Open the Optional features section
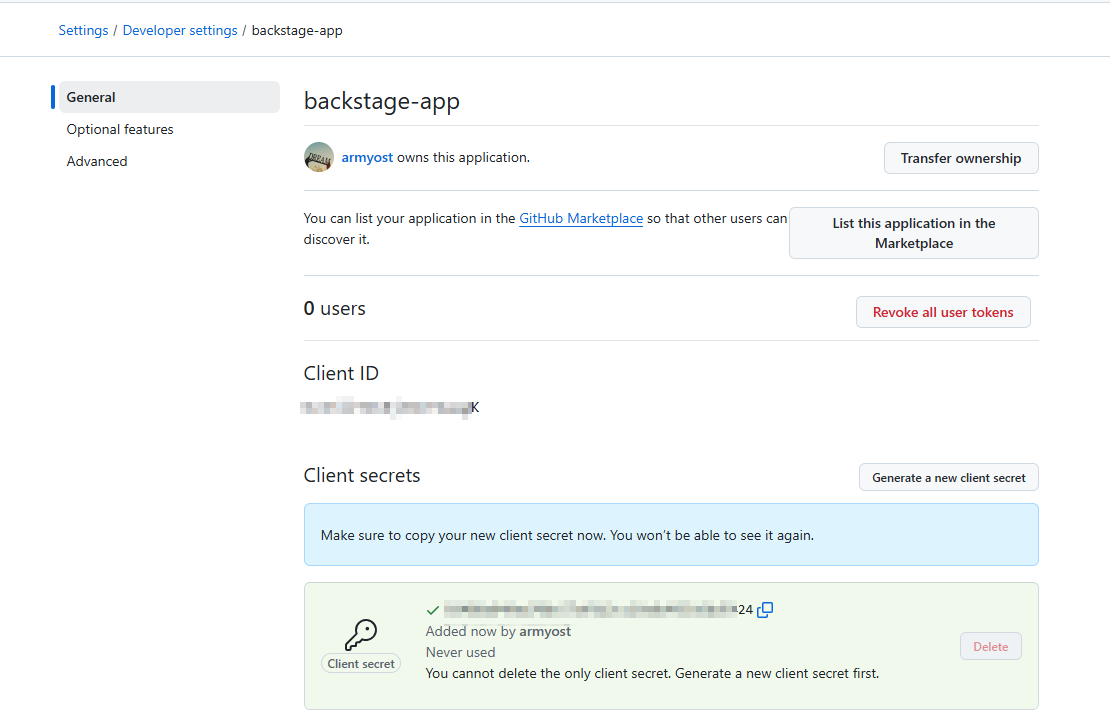 coord(120,130)
